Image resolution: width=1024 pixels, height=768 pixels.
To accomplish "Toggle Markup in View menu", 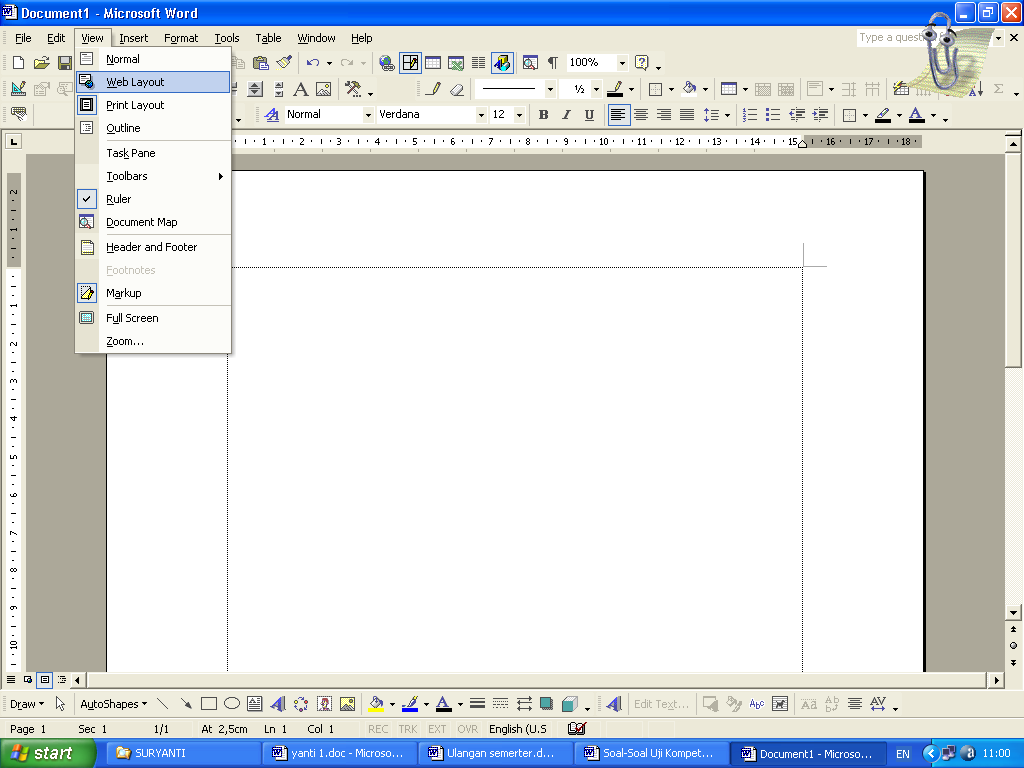I will [153, 293].
